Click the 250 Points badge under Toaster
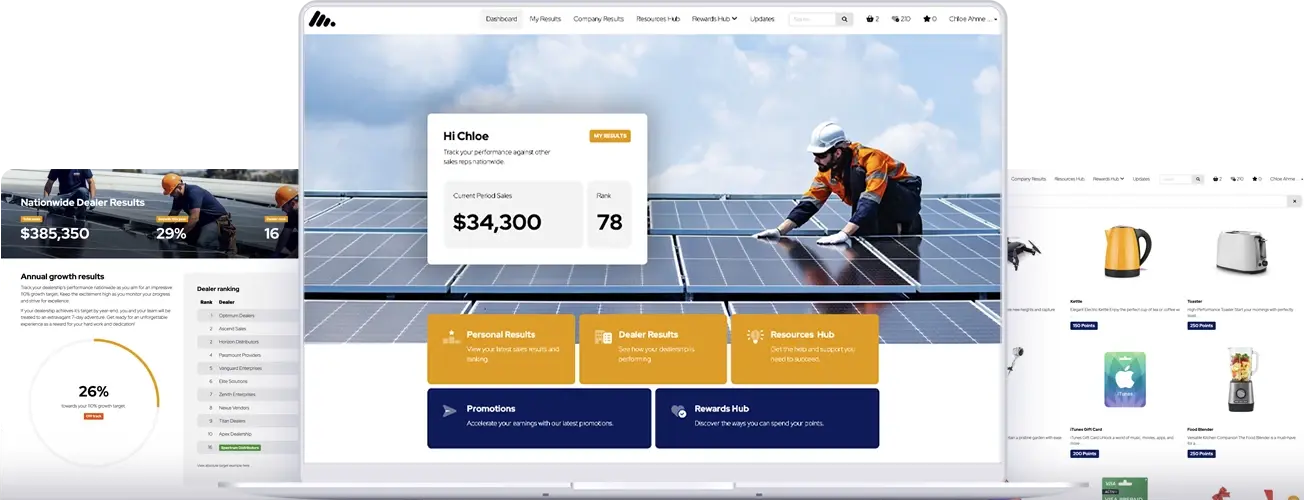1304x500 pixels. tap(1201, 326)
